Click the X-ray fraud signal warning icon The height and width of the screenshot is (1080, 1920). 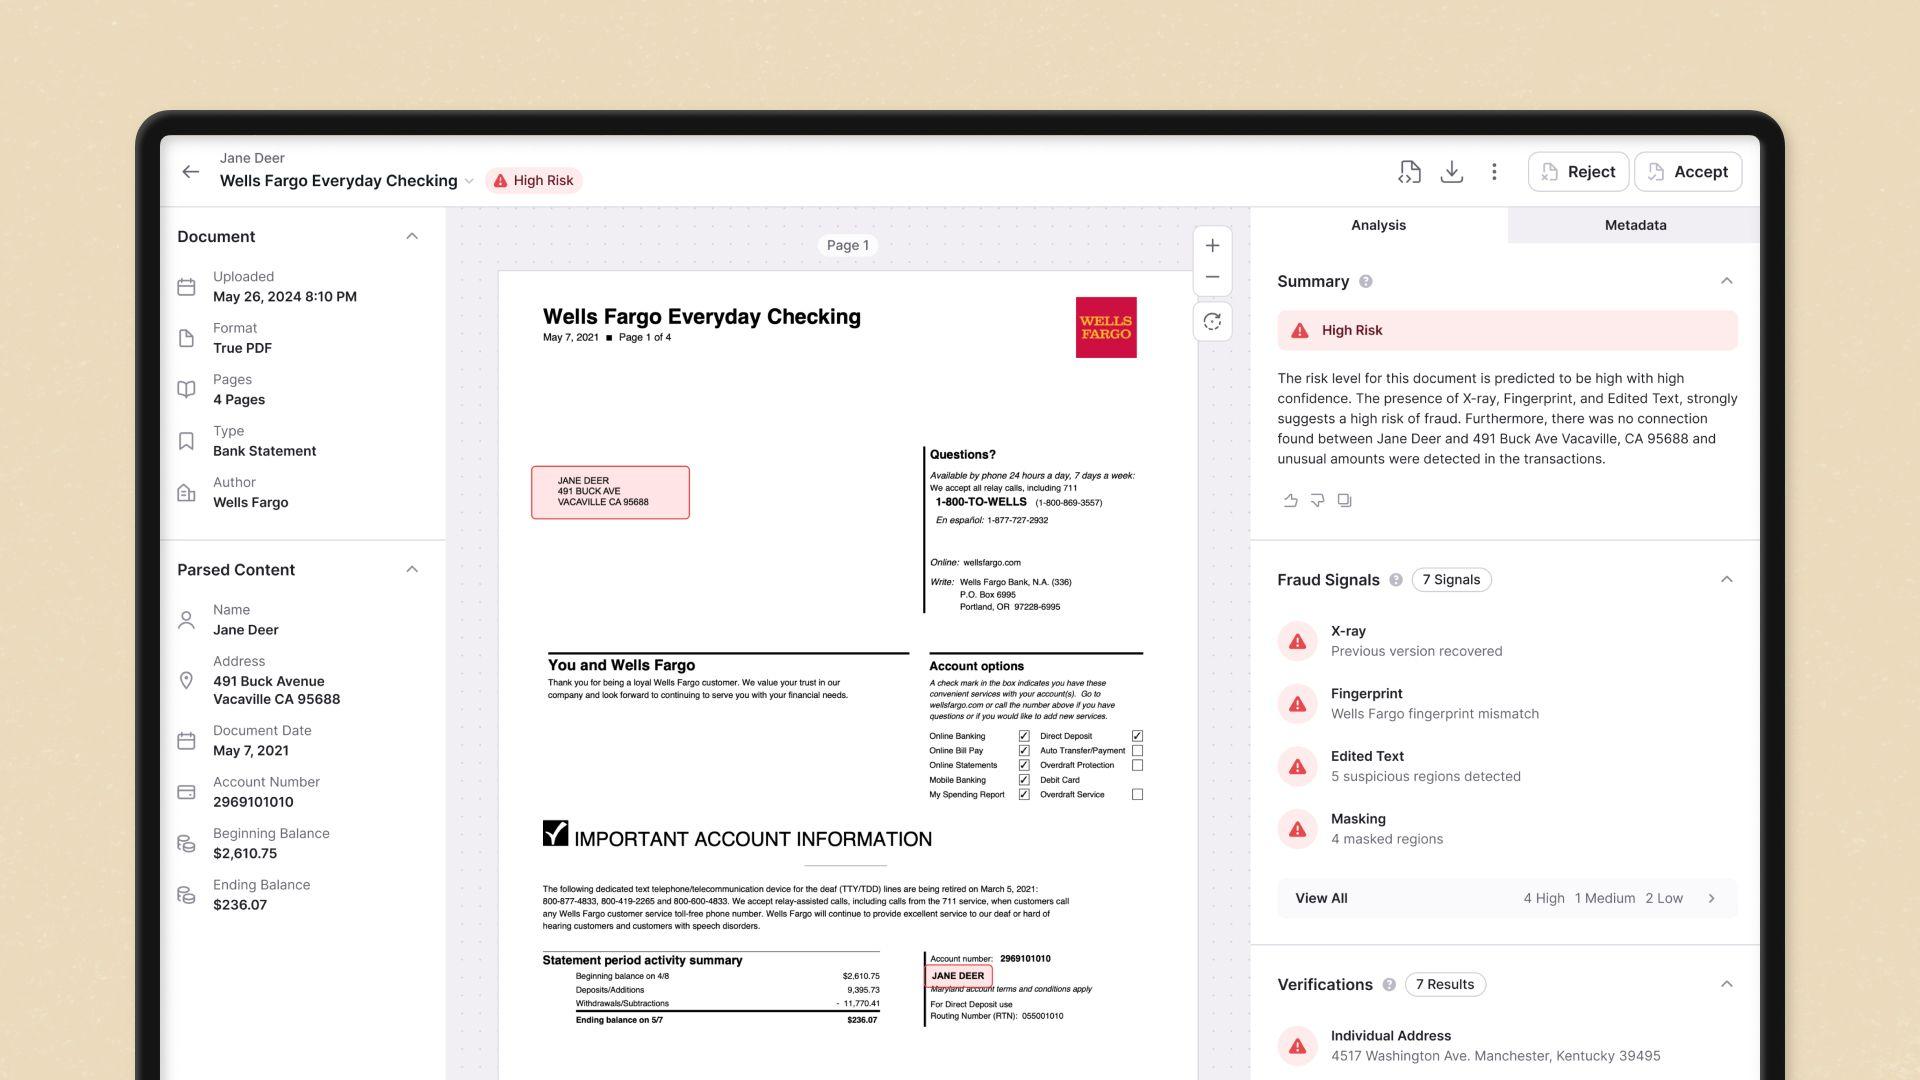coord(1298,640)
